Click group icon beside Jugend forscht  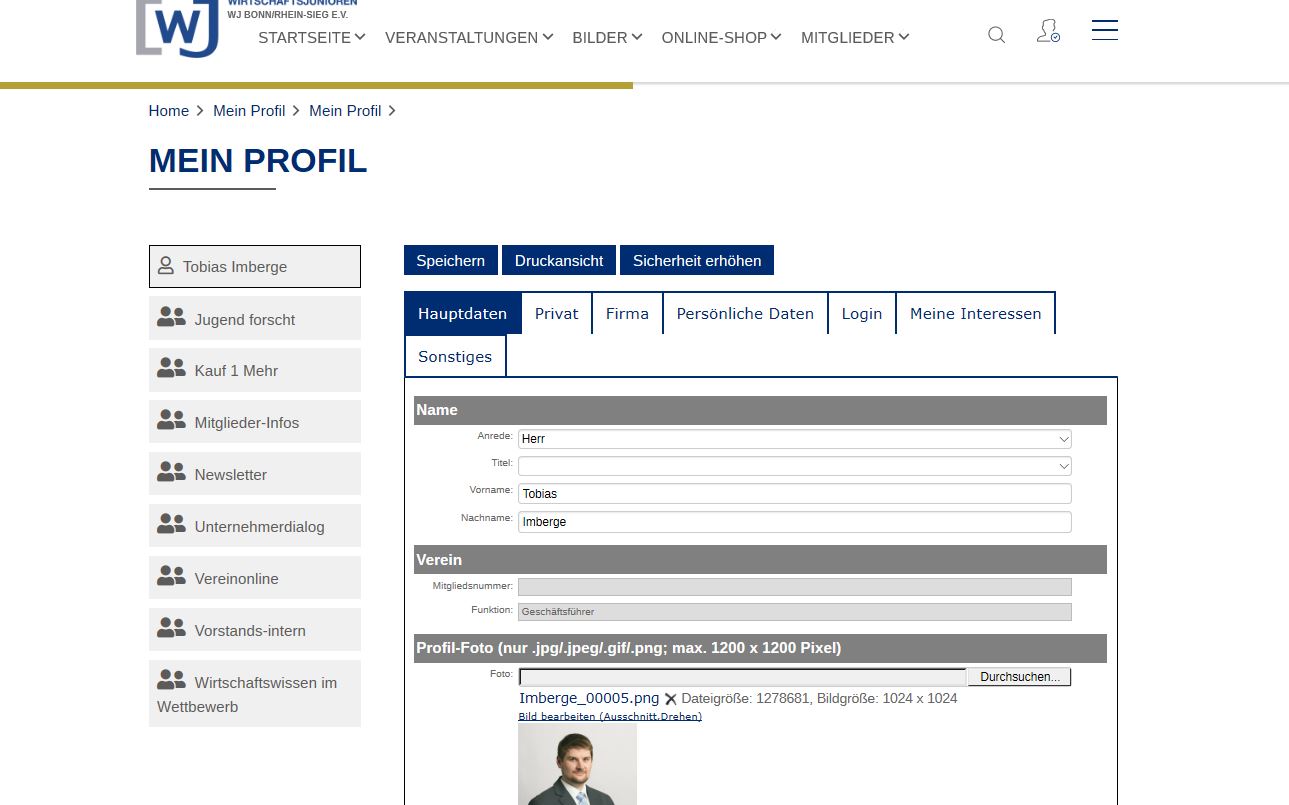point(171,318)
